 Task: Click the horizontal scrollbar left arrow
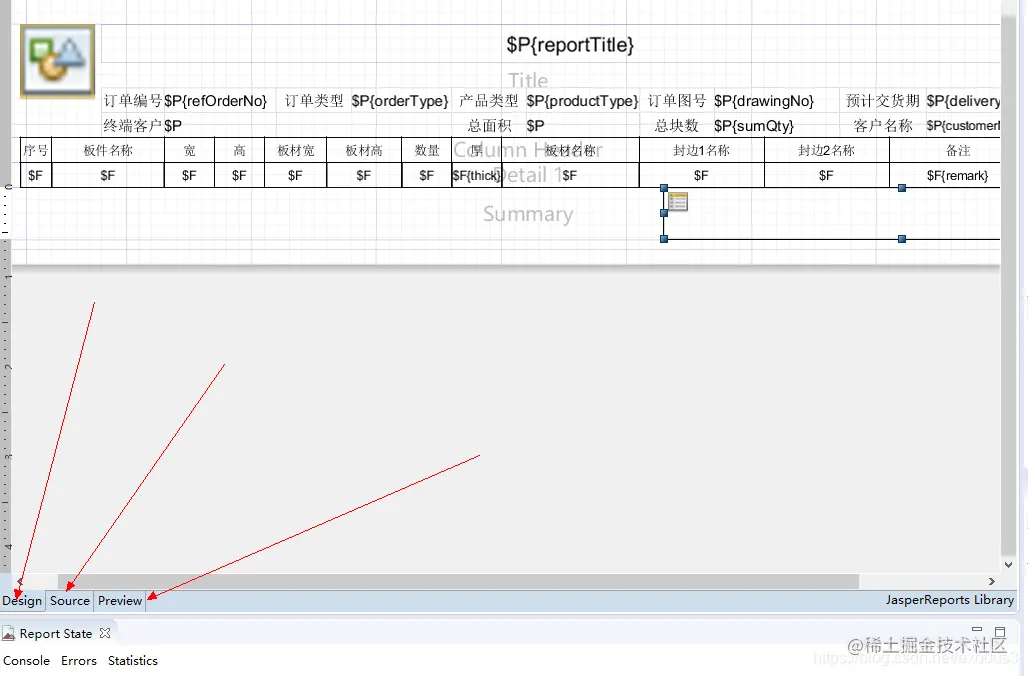point(20,582)
